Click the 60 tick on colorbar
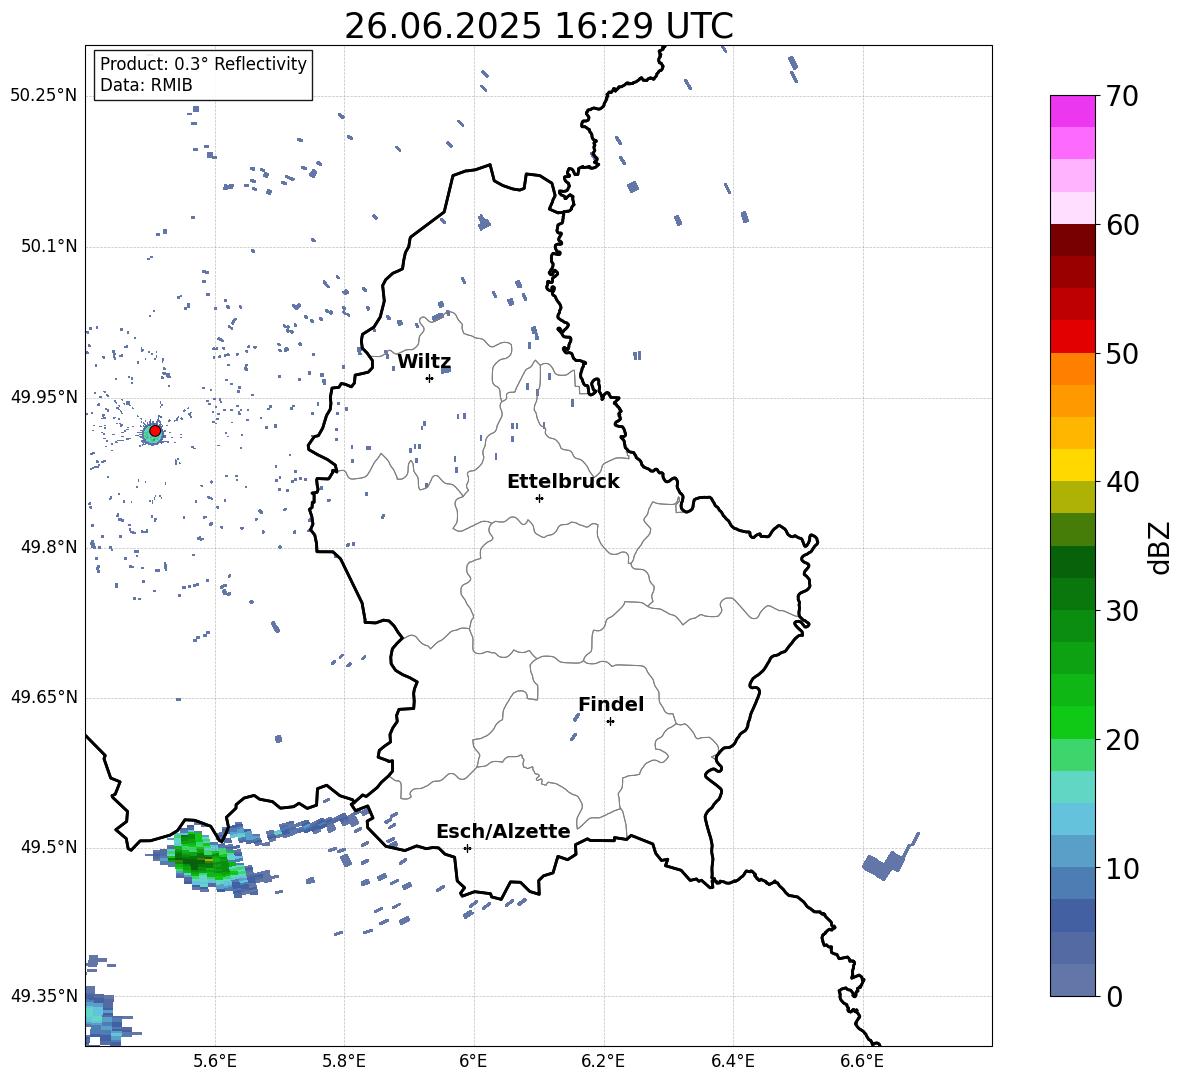 click(x=1121, y=225)
